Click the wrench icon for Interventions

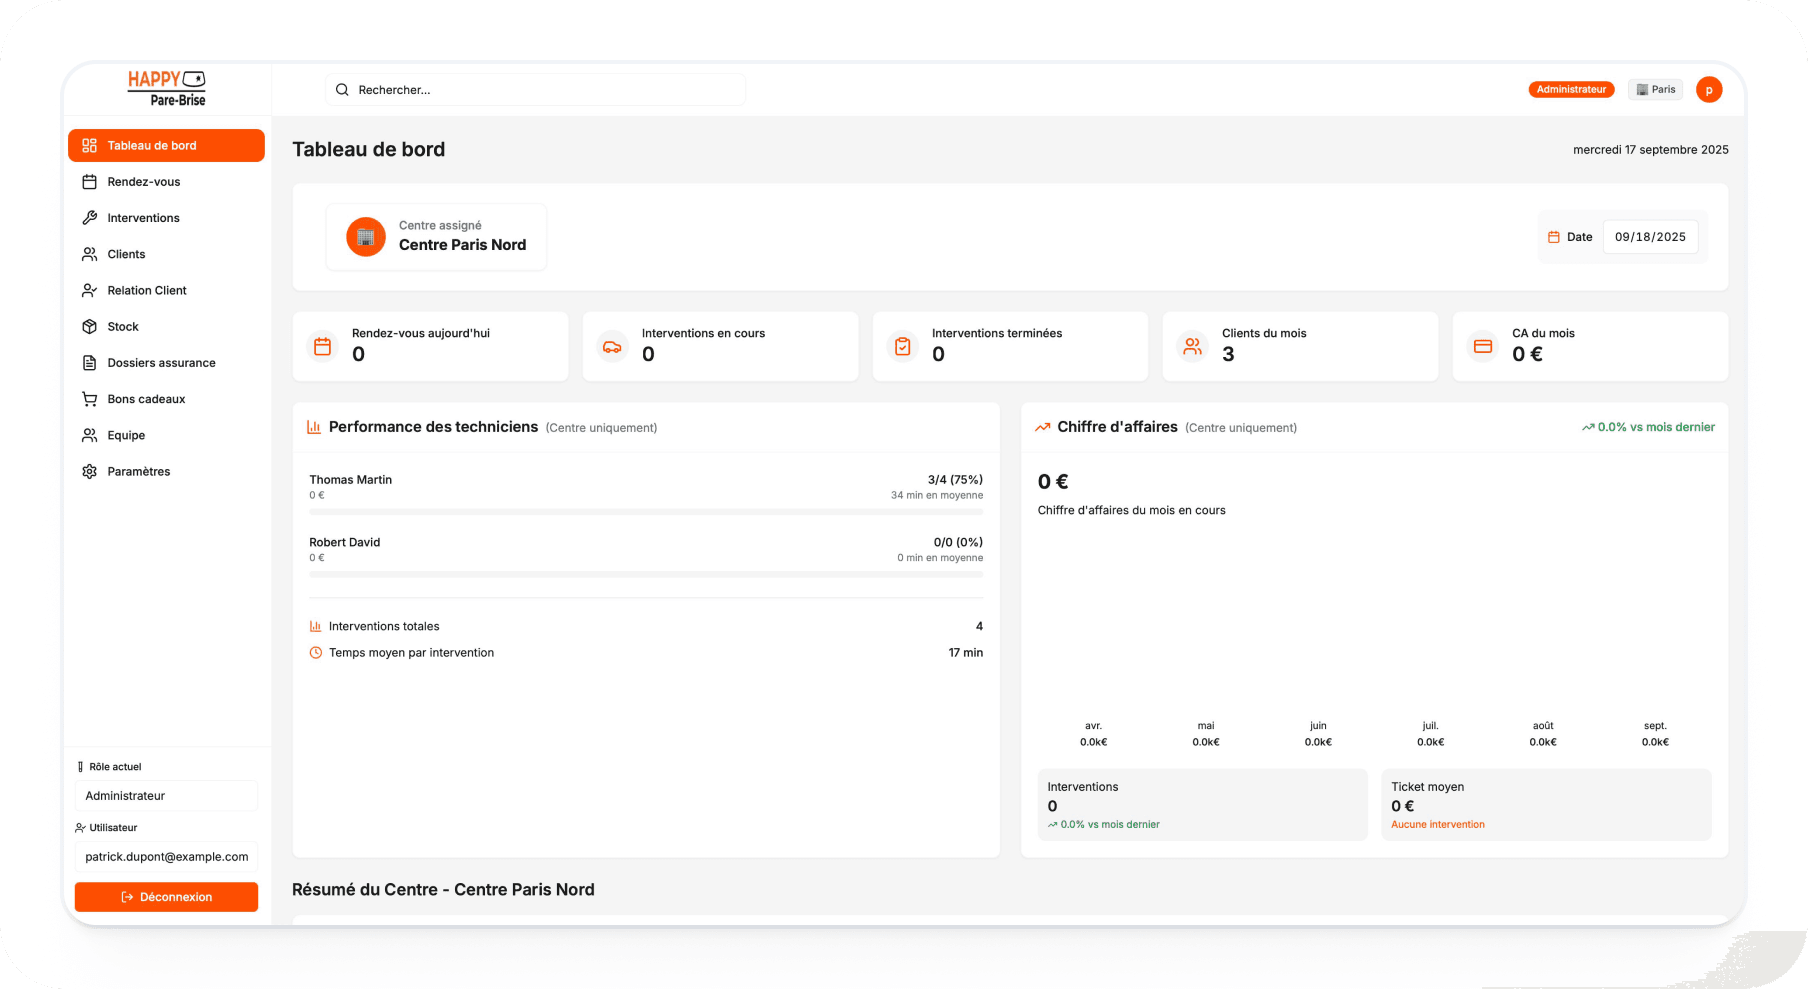(89, 218)
